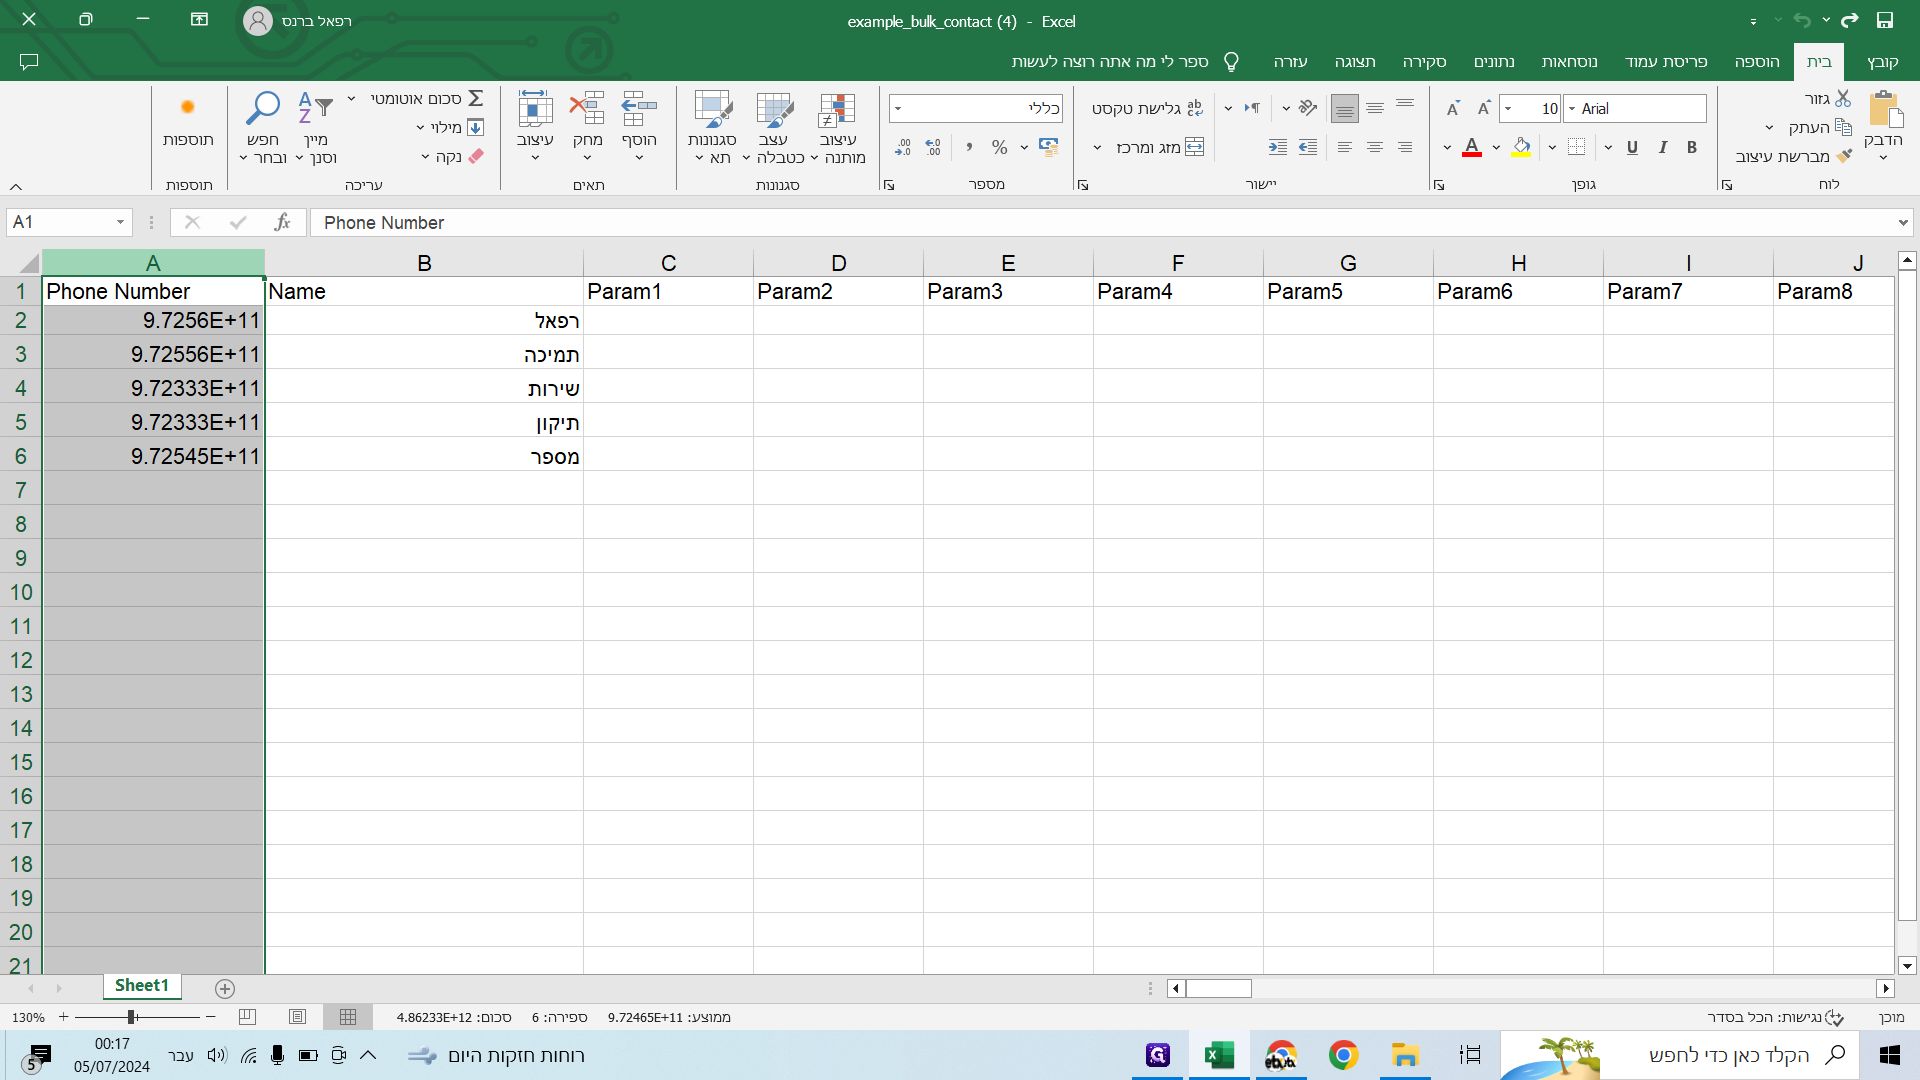Open the Insert ribbon tab
Screen dimensions: 1920x1080
[x=1757, y=61]
